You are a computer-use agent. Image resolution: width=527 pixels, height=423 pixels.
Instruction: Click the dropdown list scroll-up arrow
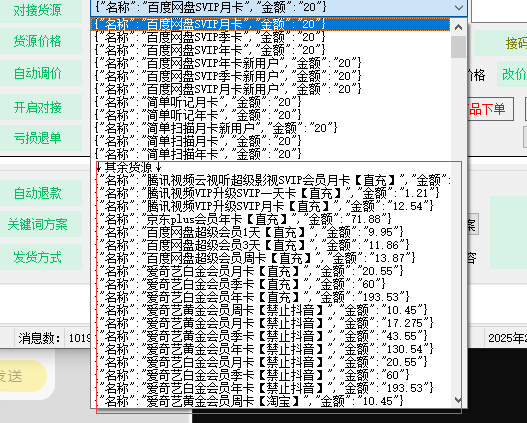coord(458,27)
